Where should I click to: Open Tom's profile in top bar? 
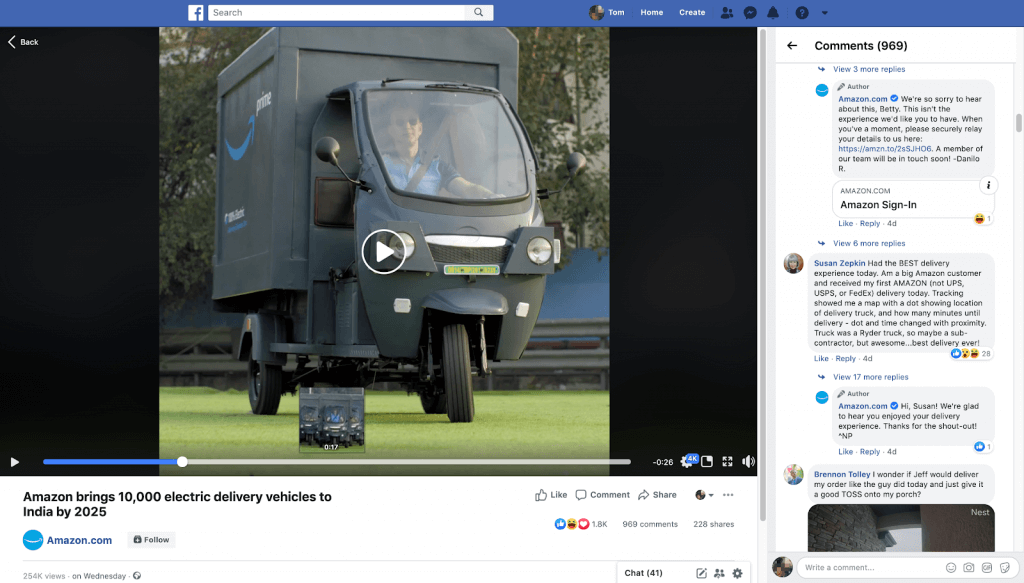click(x=607, y=12)
